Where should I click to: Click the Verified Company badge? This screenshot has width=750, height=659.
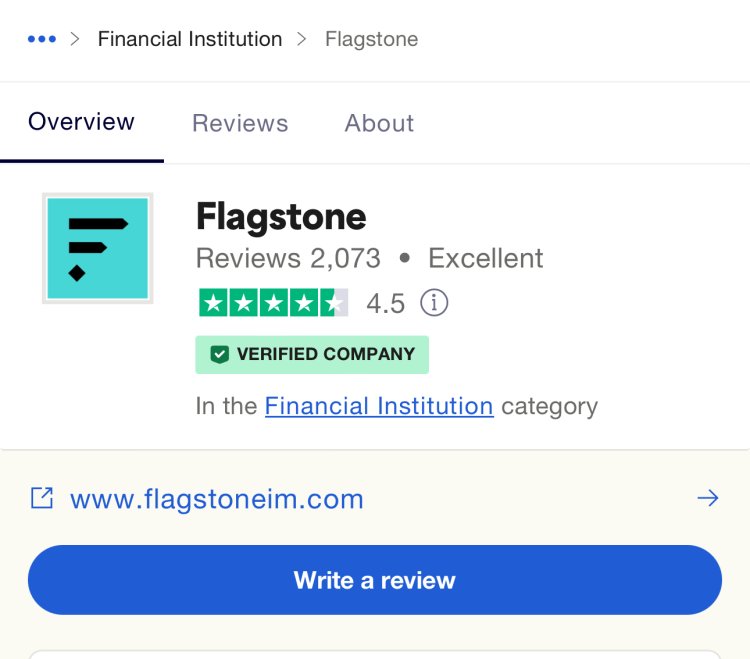(312, 354)
